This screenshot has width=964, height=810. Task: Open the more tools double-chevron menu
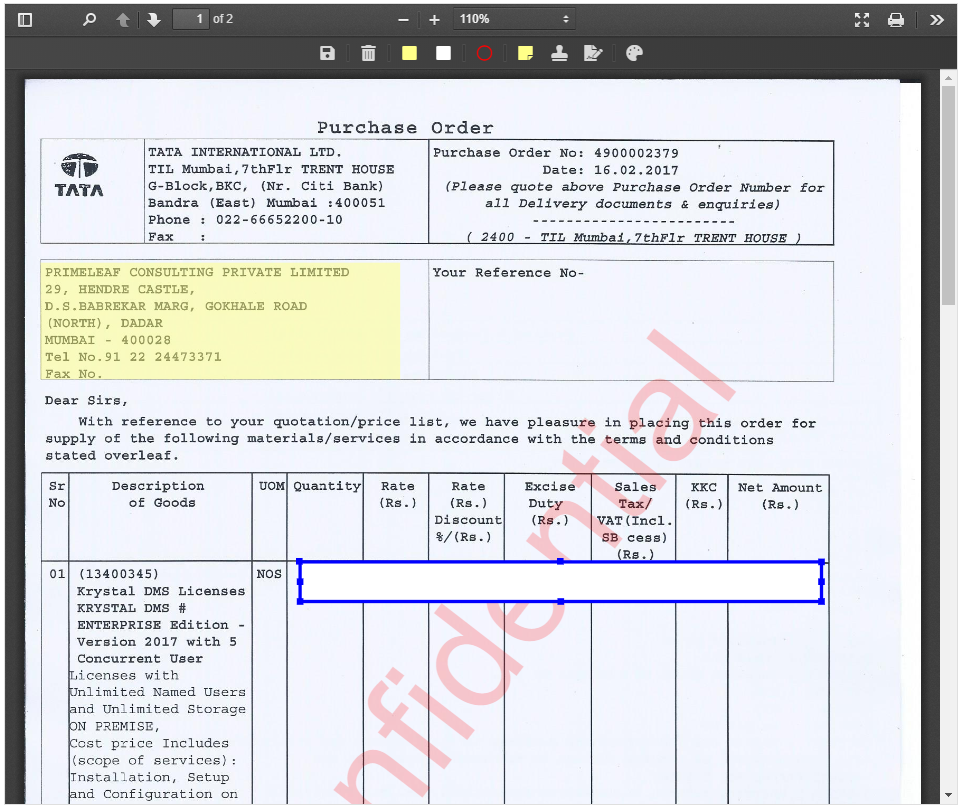pyautogui.click(x=936, y=20)
